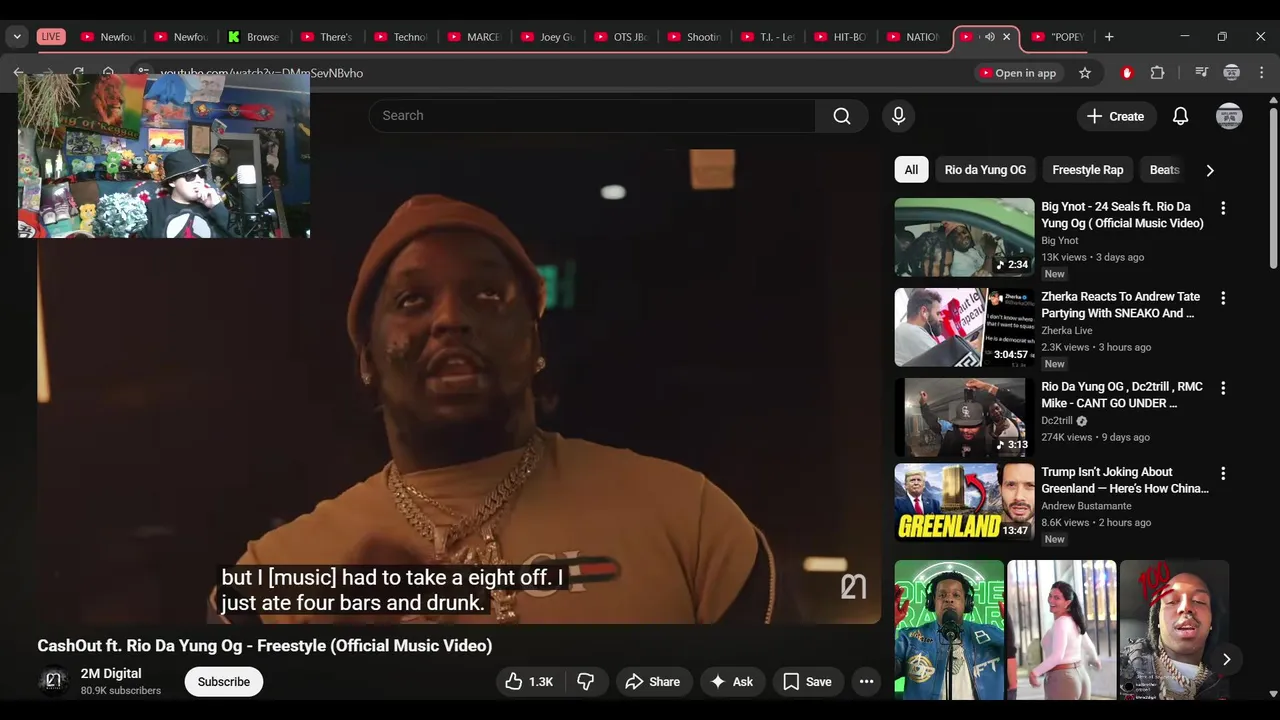Open the extensions puzzle icon
This screenshot has width=1280, height=720.
1157,73
